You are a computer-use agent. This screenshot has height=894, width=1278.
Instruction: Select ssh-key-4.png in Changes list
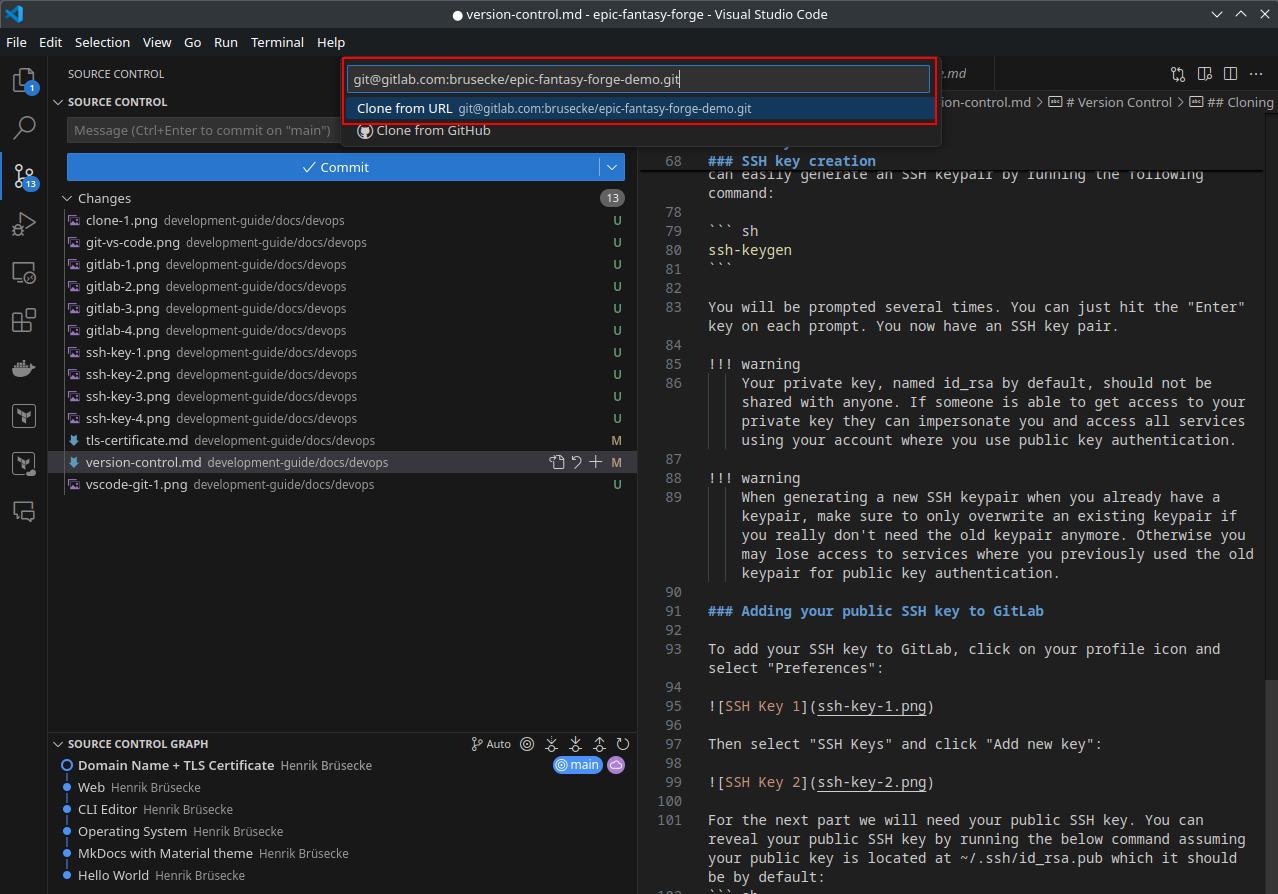(x=342, y=418)
